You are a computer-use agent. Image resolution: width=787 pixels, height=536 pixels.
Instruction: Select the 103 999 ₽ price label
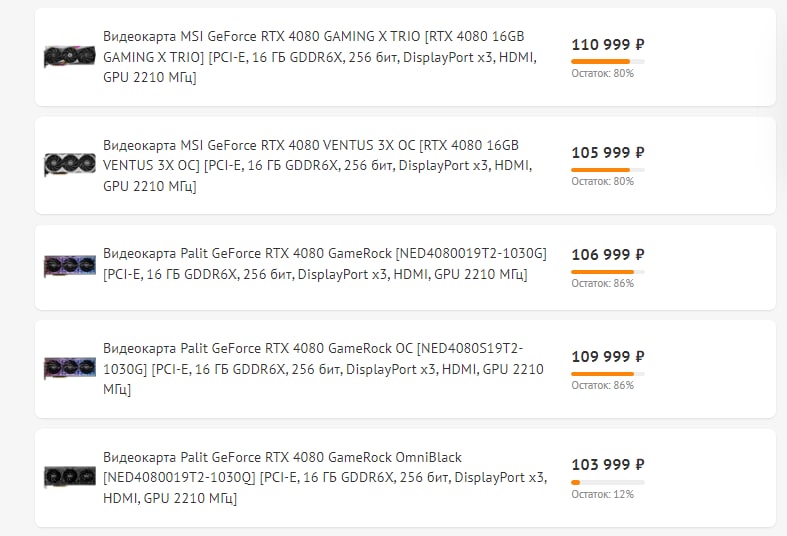[x=608, y=465]
